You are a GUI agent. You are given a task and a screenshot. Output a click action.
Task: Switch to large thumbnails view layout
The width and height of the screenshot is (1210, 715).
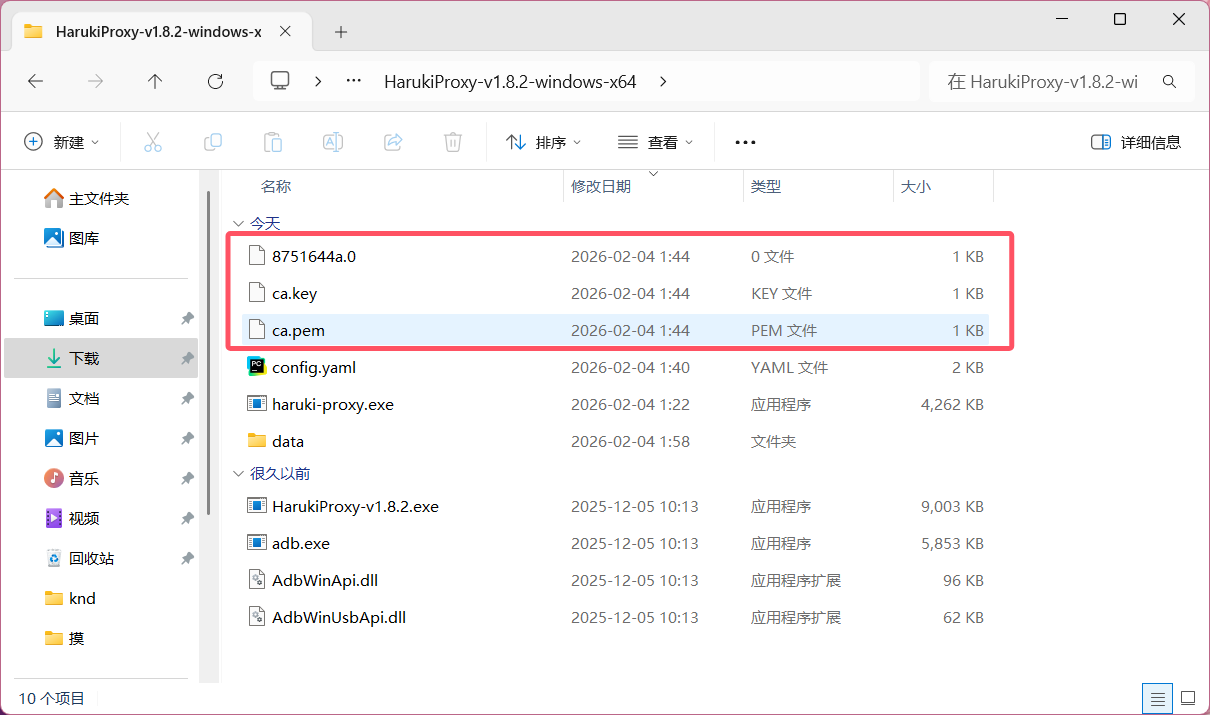click(x=1188, y=697)
